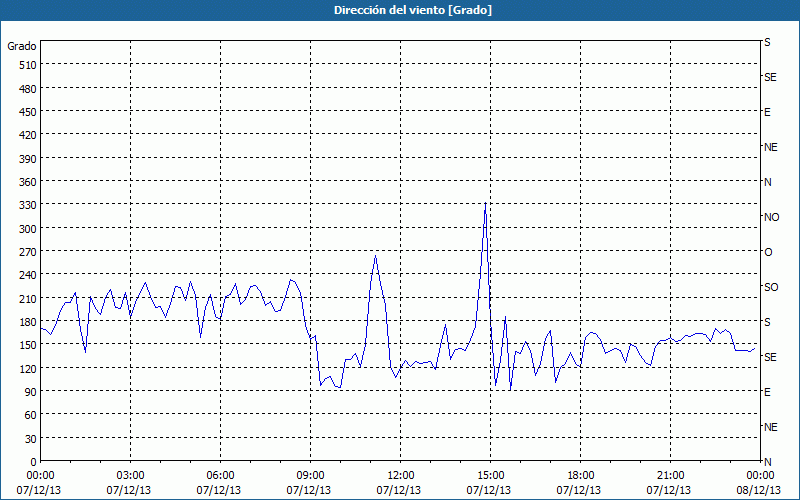Click the 450 value on the left axis
800x500 pixels.
[28, 112]
